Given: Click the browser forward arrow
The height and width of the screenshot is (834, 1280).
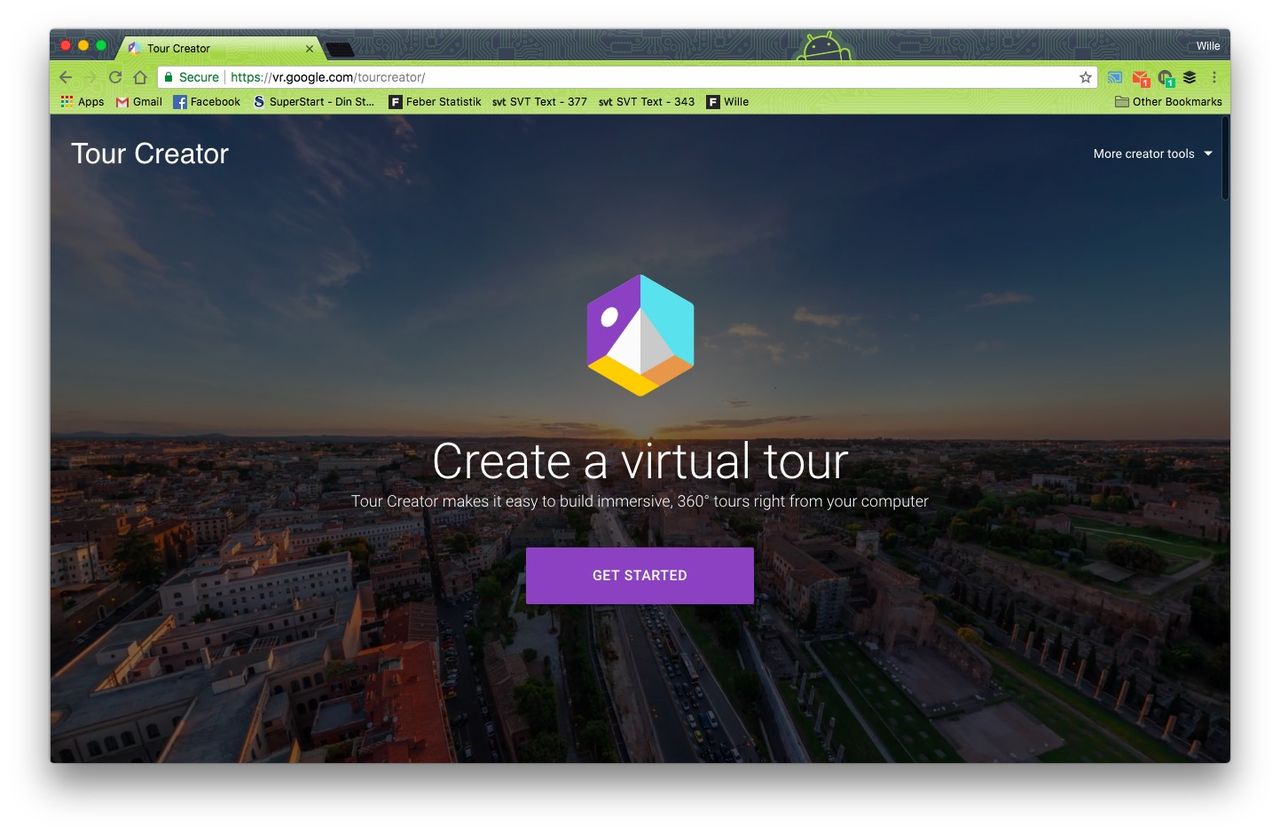Looking at the screenshot, I should click(90, 77).
